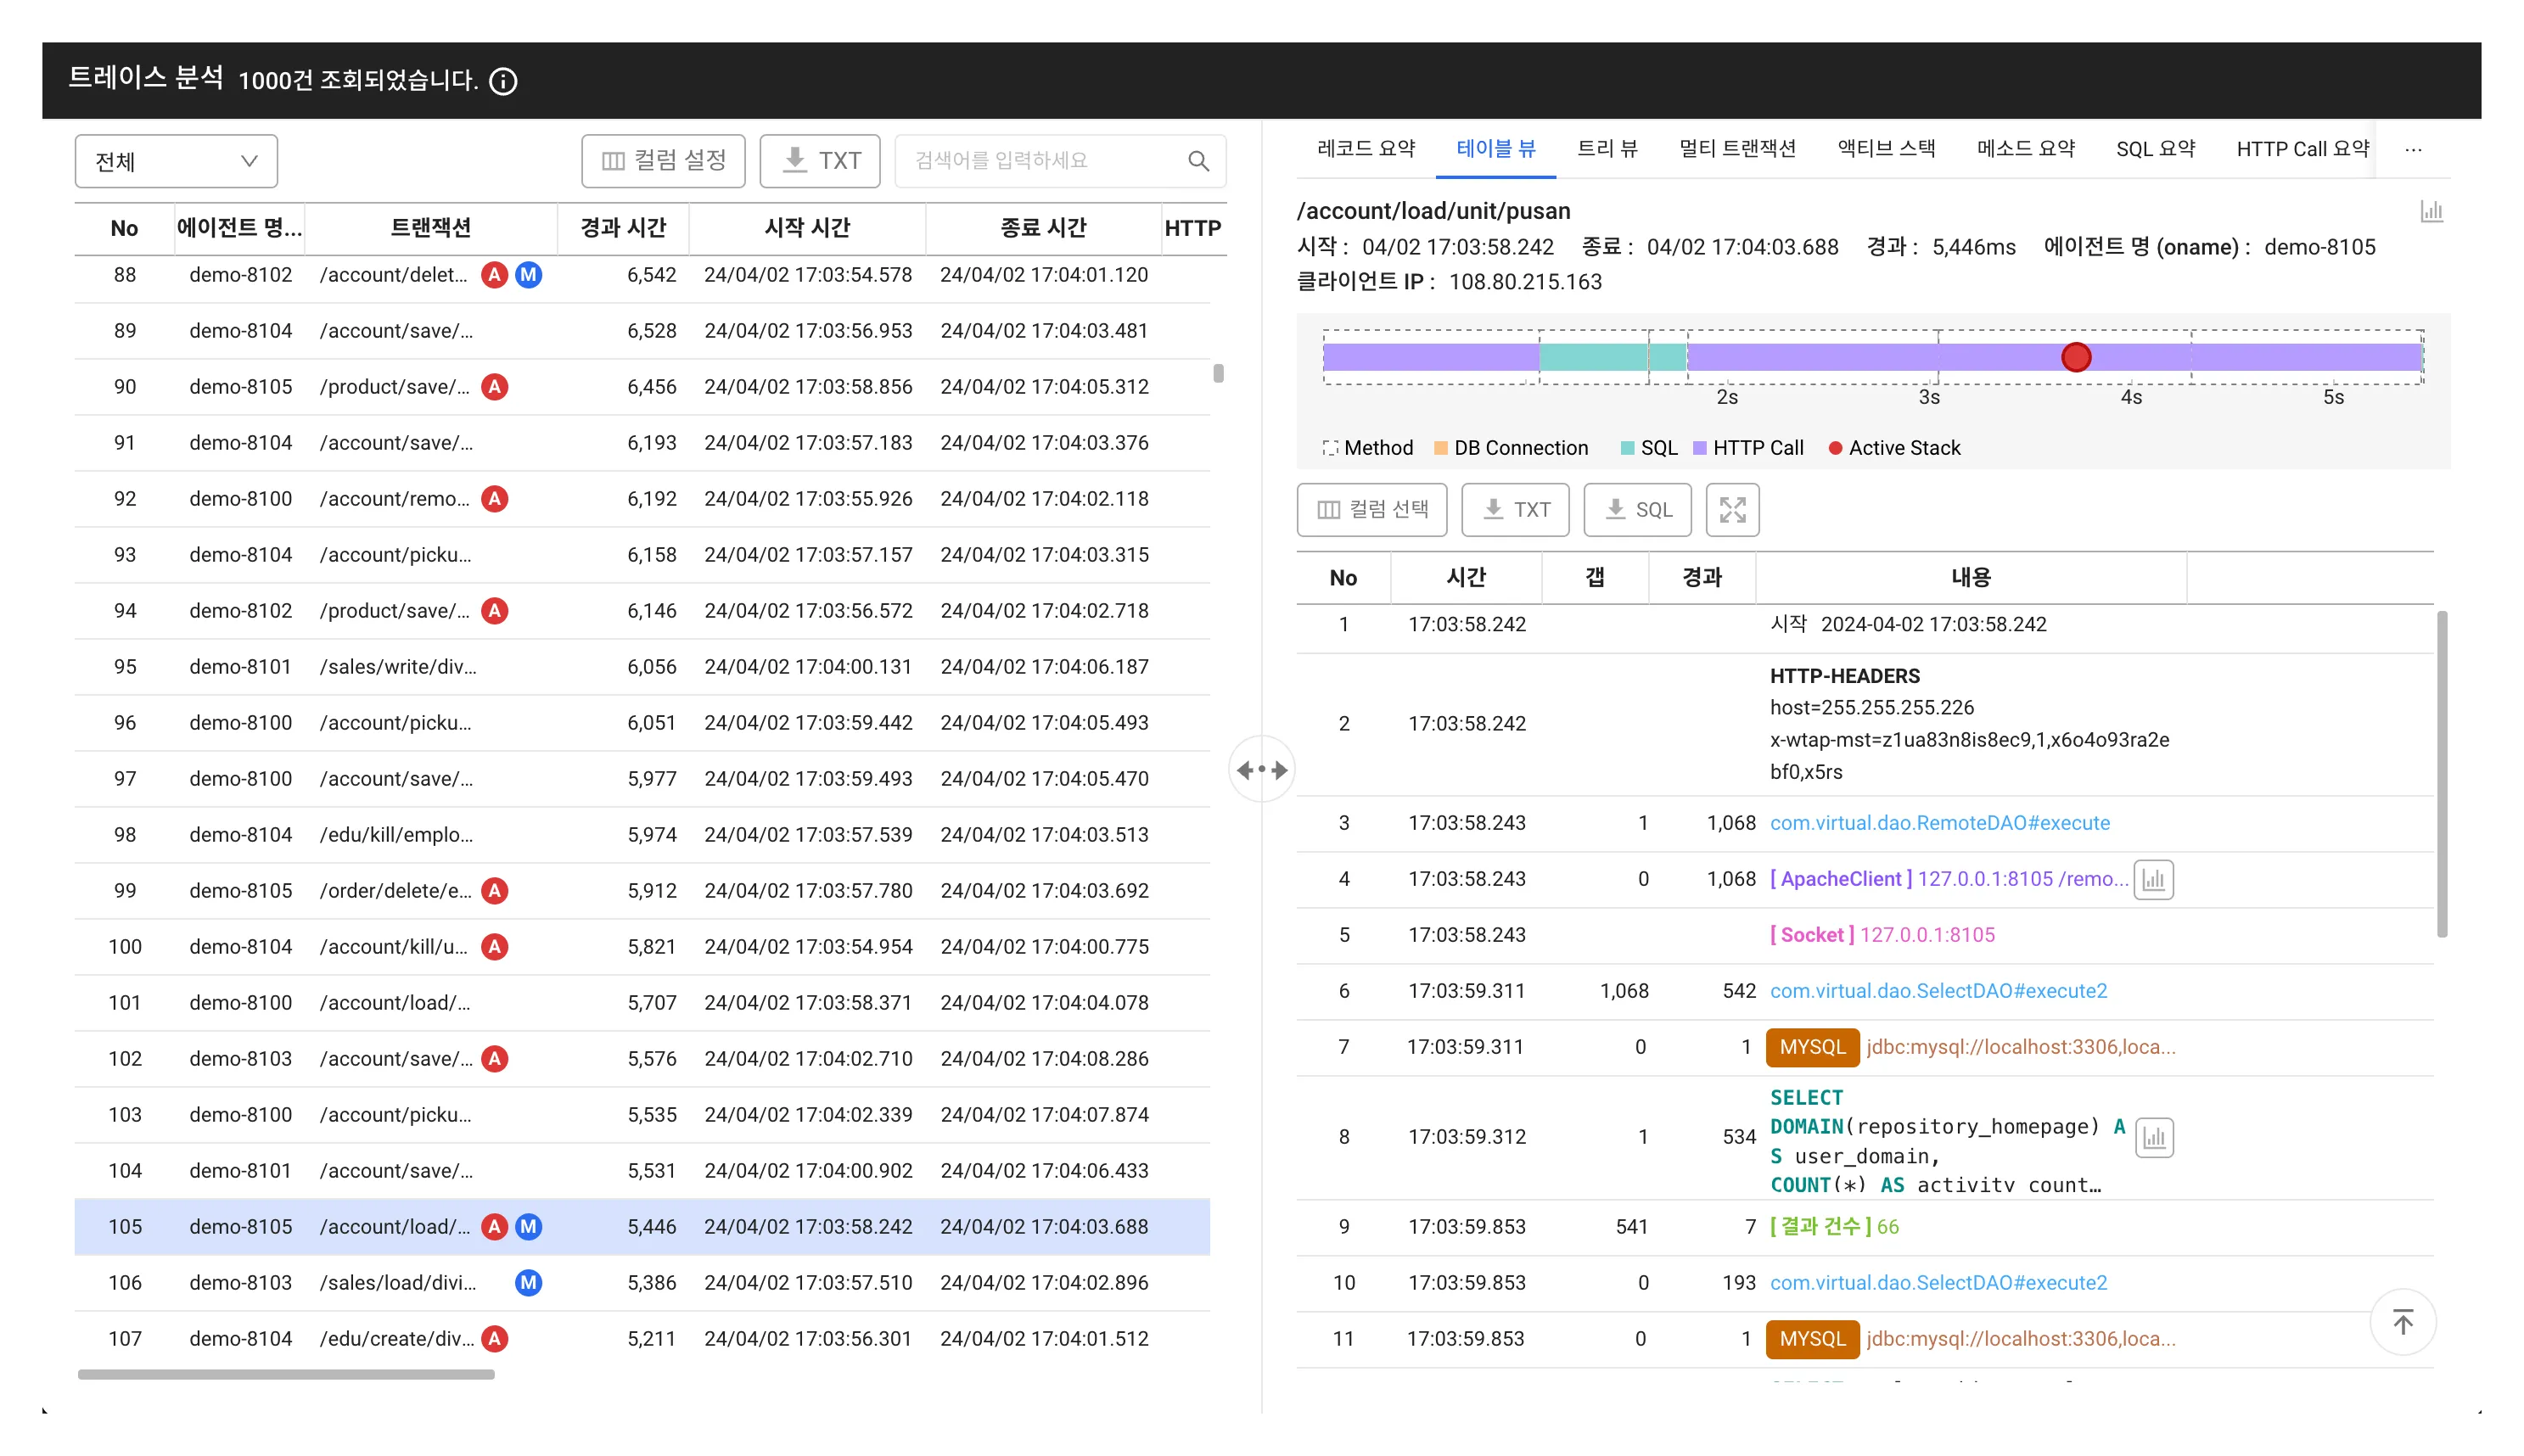This screenshot has width=2524, height=1456.
Task: Switch to the SQL 요약 tab
Action: pos(2154,149)
